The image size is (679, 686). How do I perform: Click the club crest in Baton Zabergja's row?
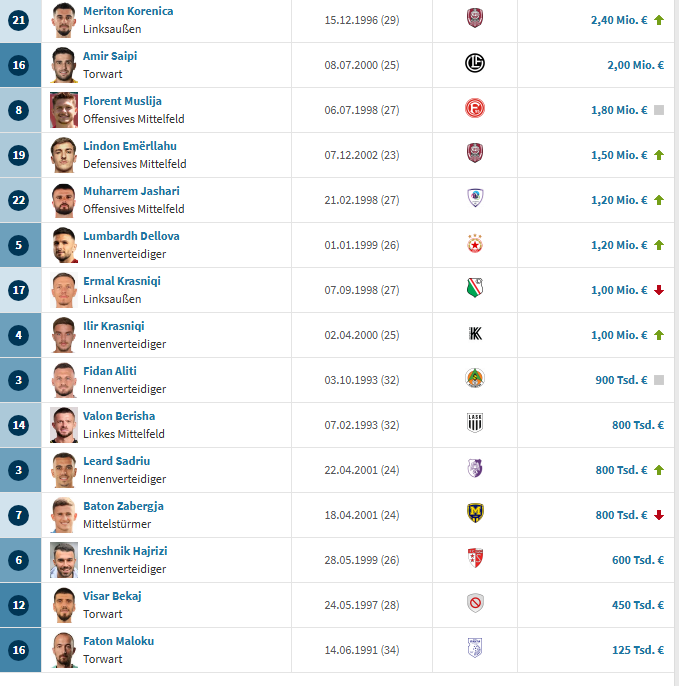click(474, 514)
